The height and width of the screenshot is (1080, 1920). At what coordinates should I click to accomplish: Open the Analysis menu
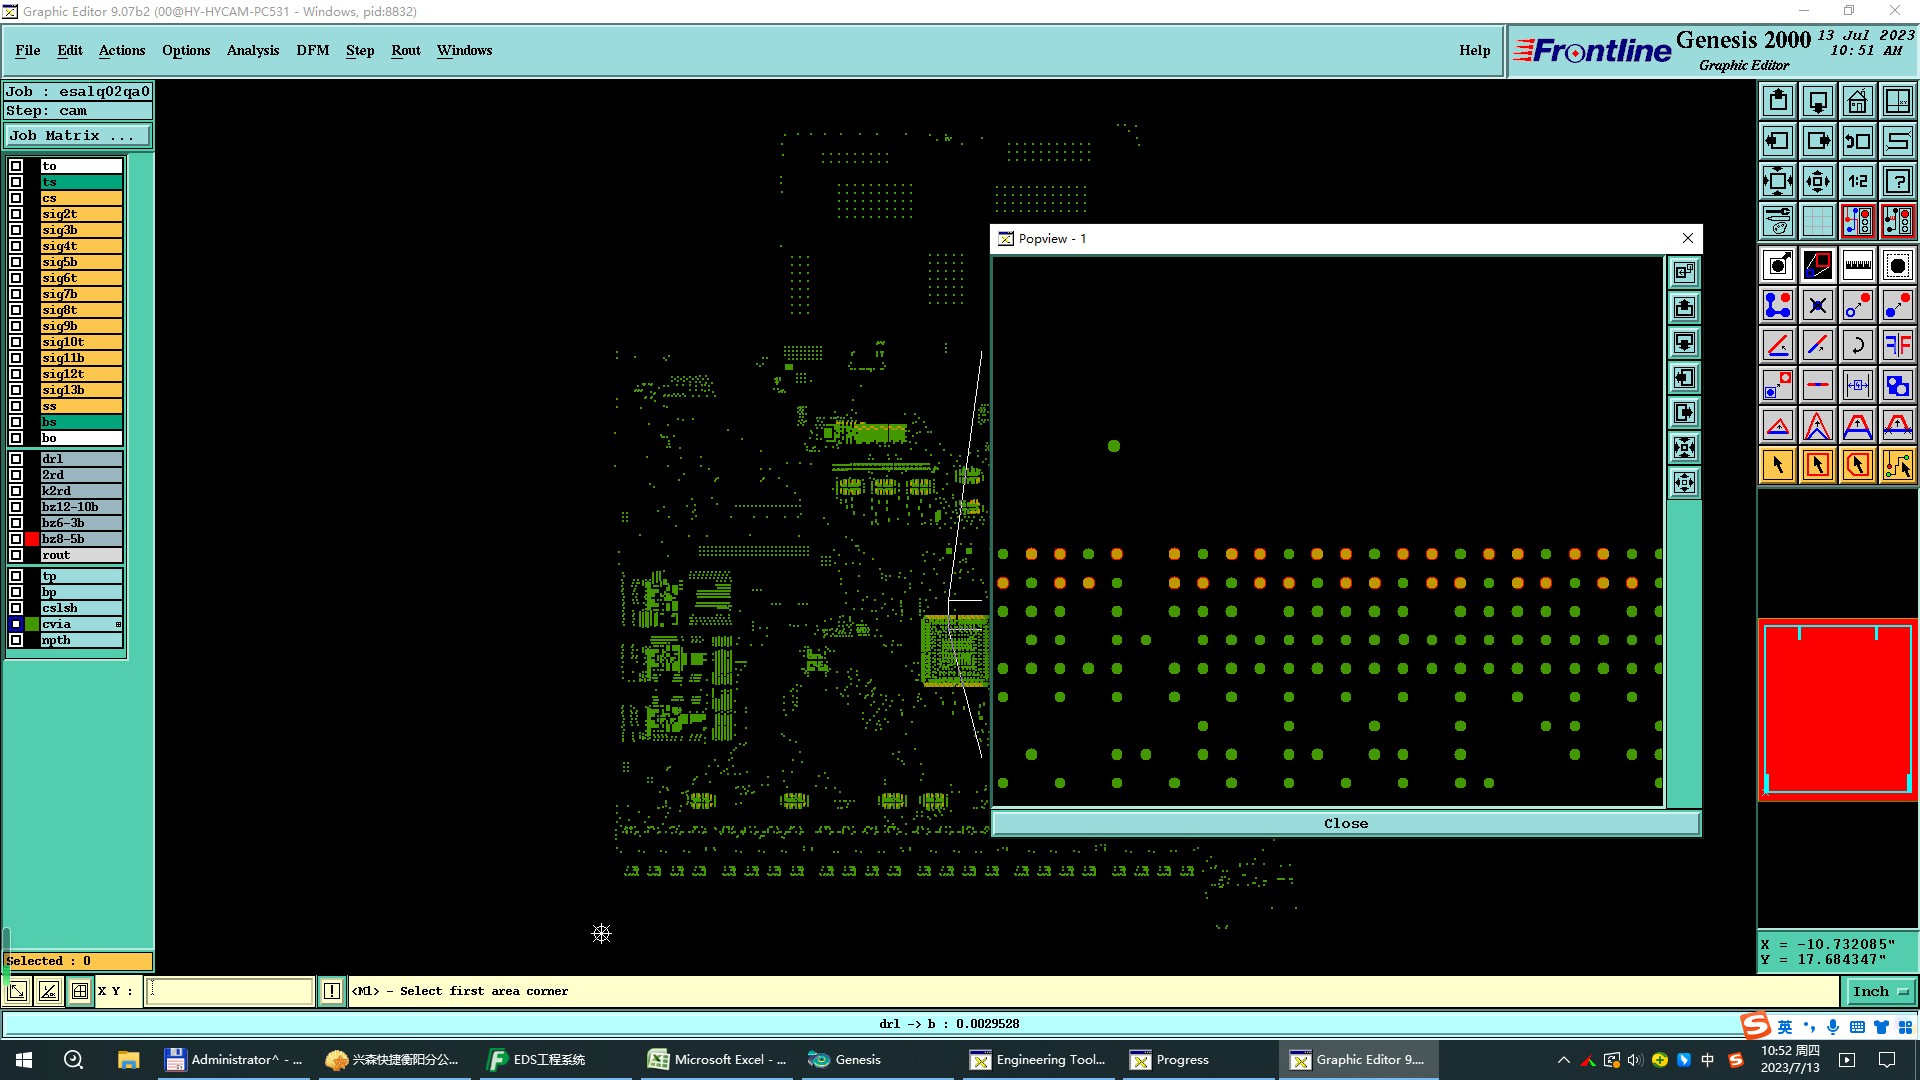coord(252,50)
